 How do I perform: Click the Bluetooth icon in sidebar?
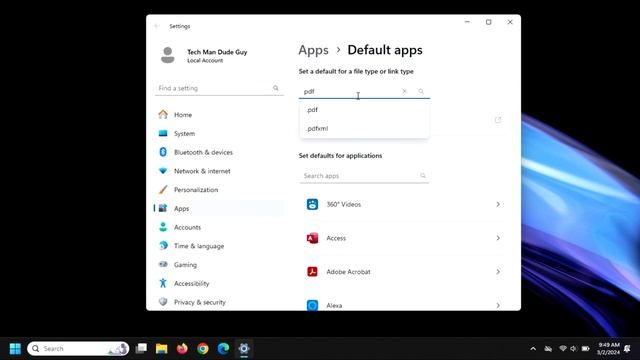[163, 152]
